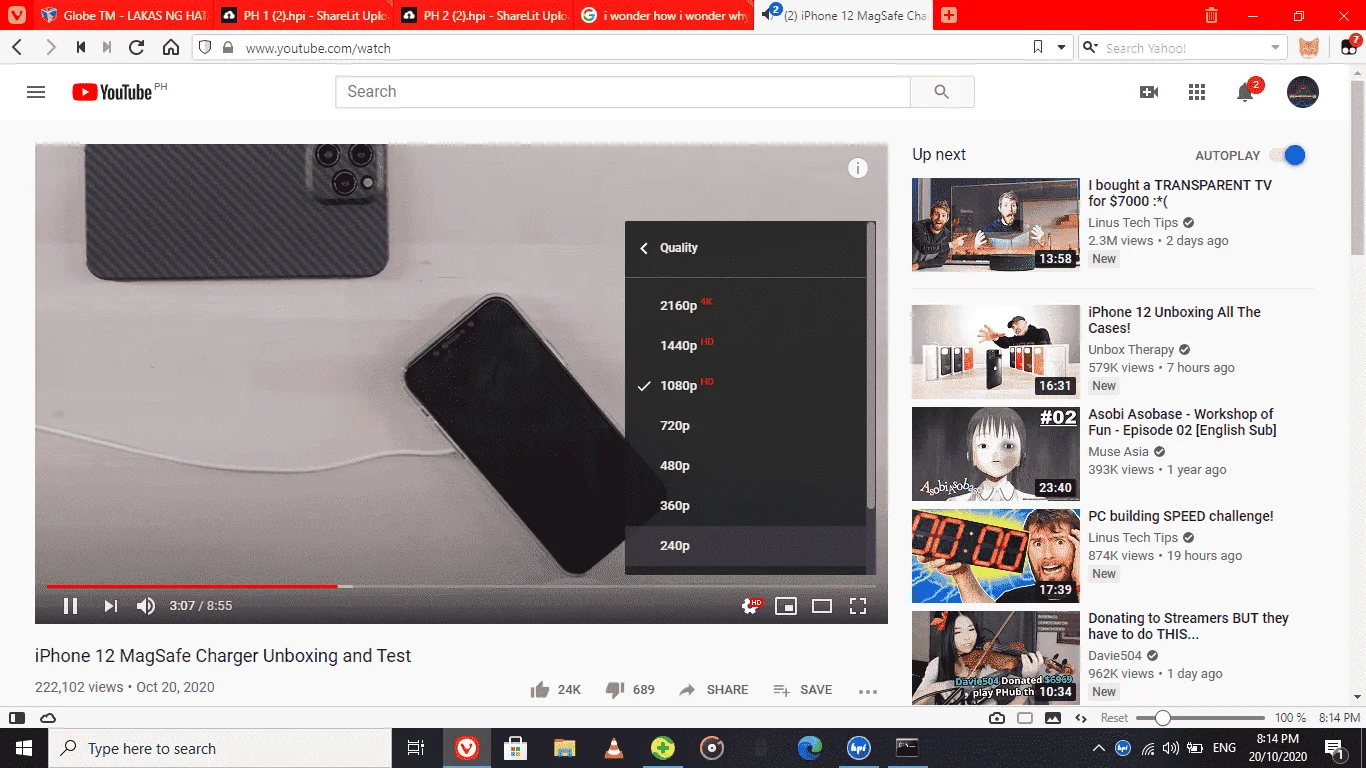Click the SAVE button

[x=802, y=690]
